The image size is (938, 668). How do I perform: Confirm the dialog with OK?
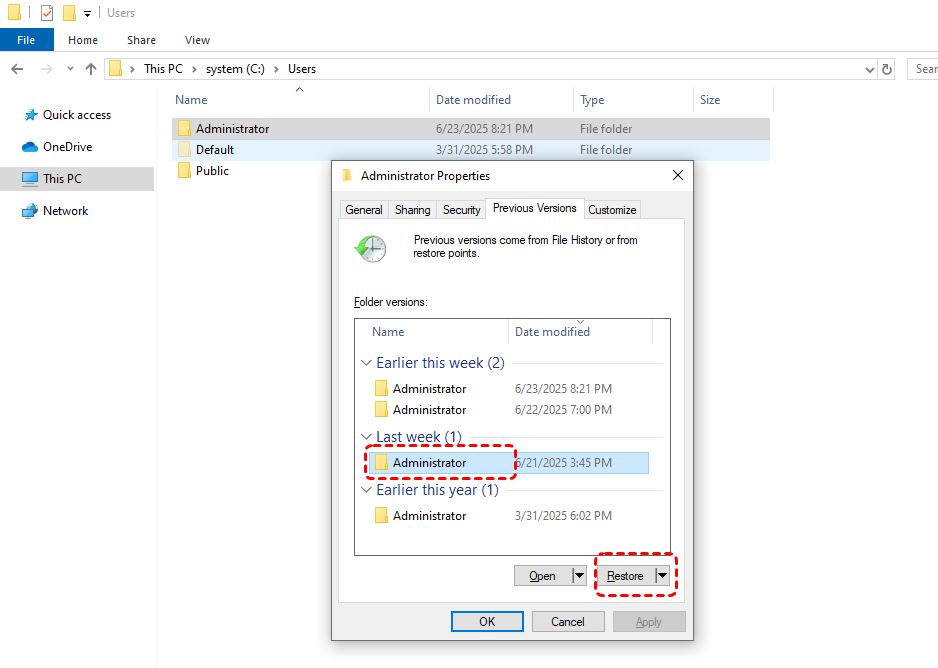(x=487, y=621)
